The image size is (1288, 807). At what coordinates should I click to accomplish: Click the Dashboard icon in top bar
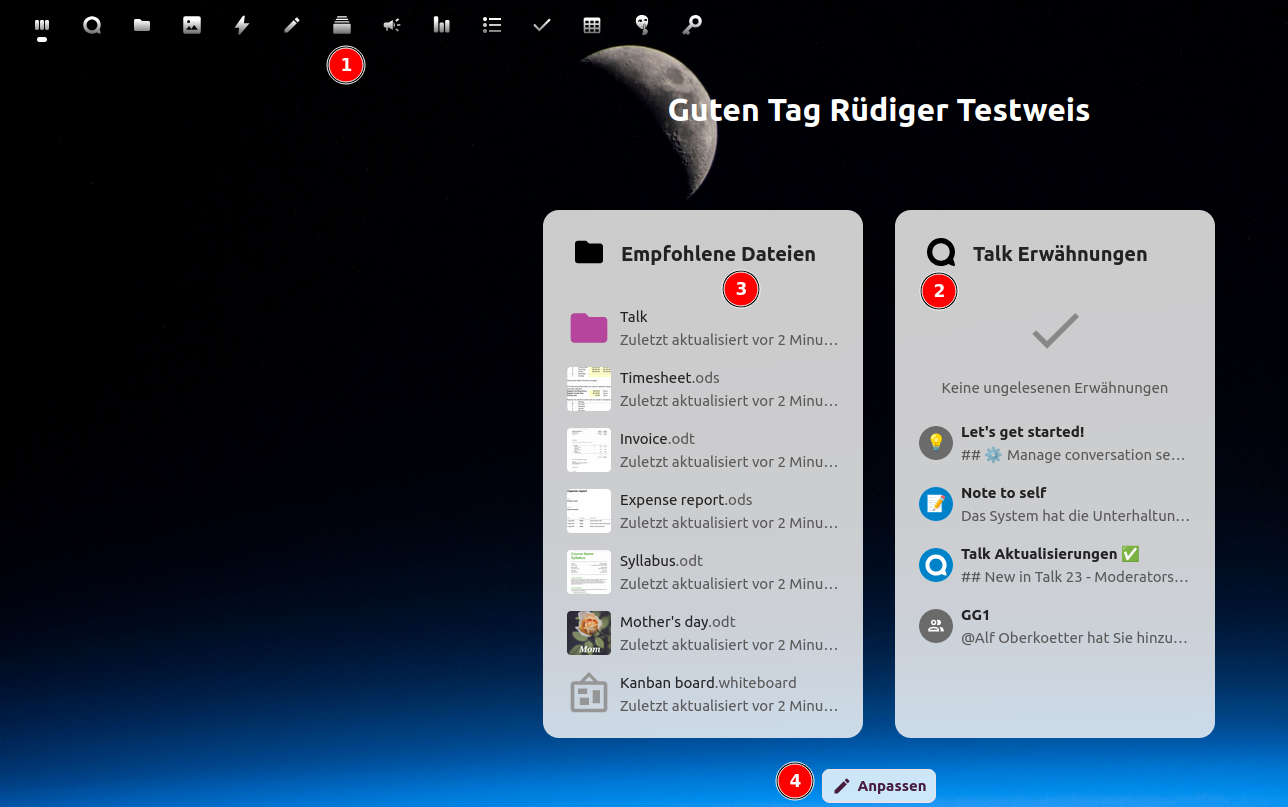click(x=42, y=25)
